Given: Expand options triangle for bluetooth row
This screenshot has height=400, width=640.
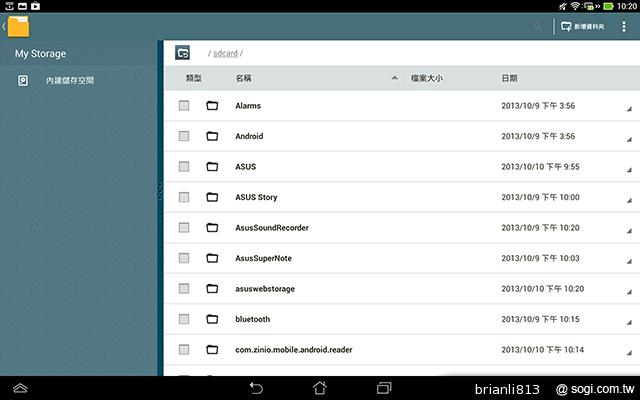Looking at the screenshot, I should coord(629,322).
